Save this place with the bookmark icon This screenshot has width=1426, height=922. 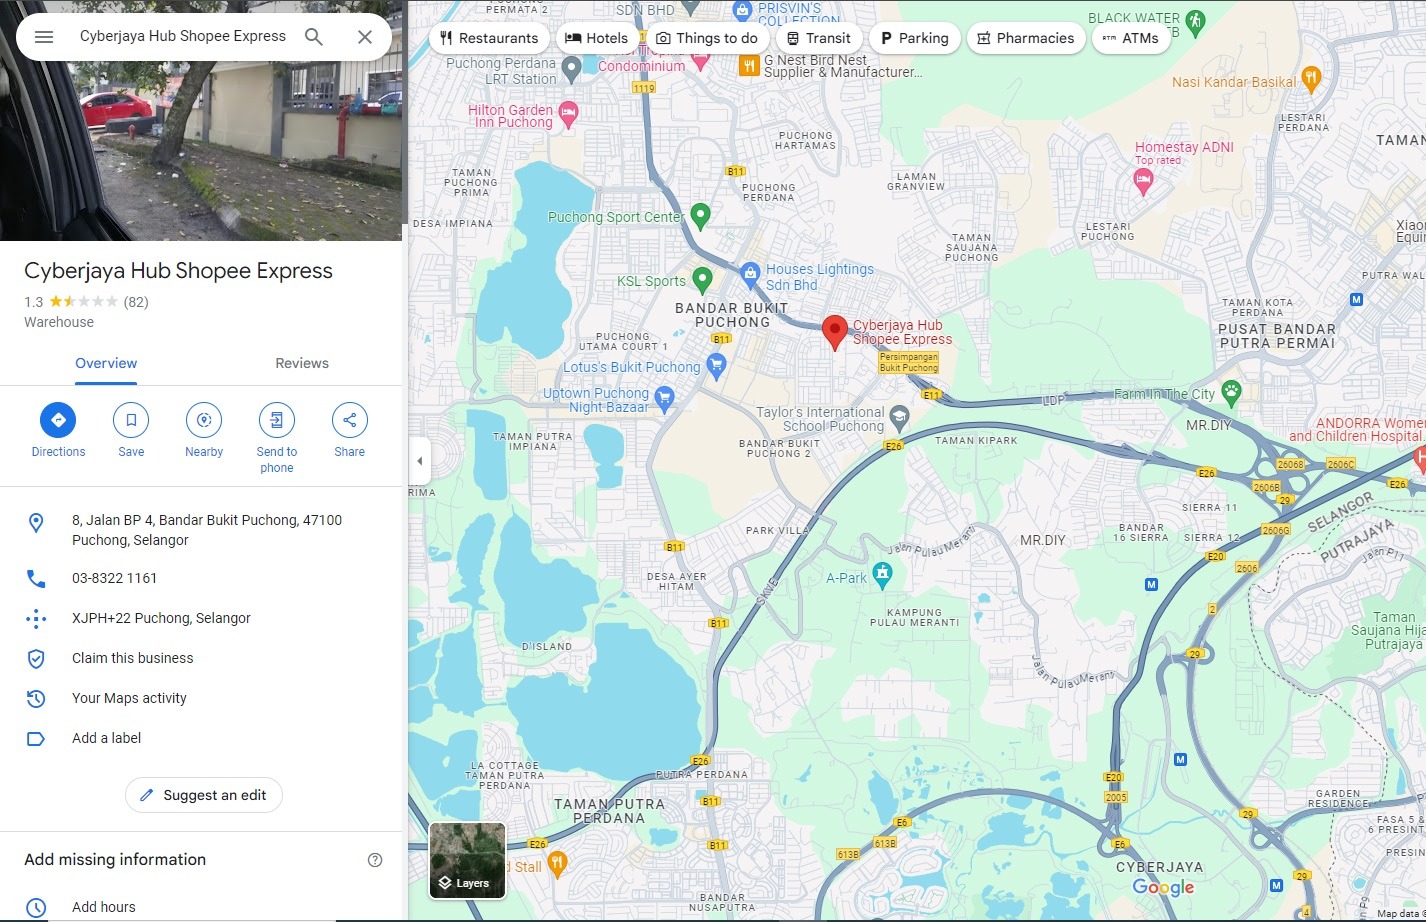tap(131, 420)
